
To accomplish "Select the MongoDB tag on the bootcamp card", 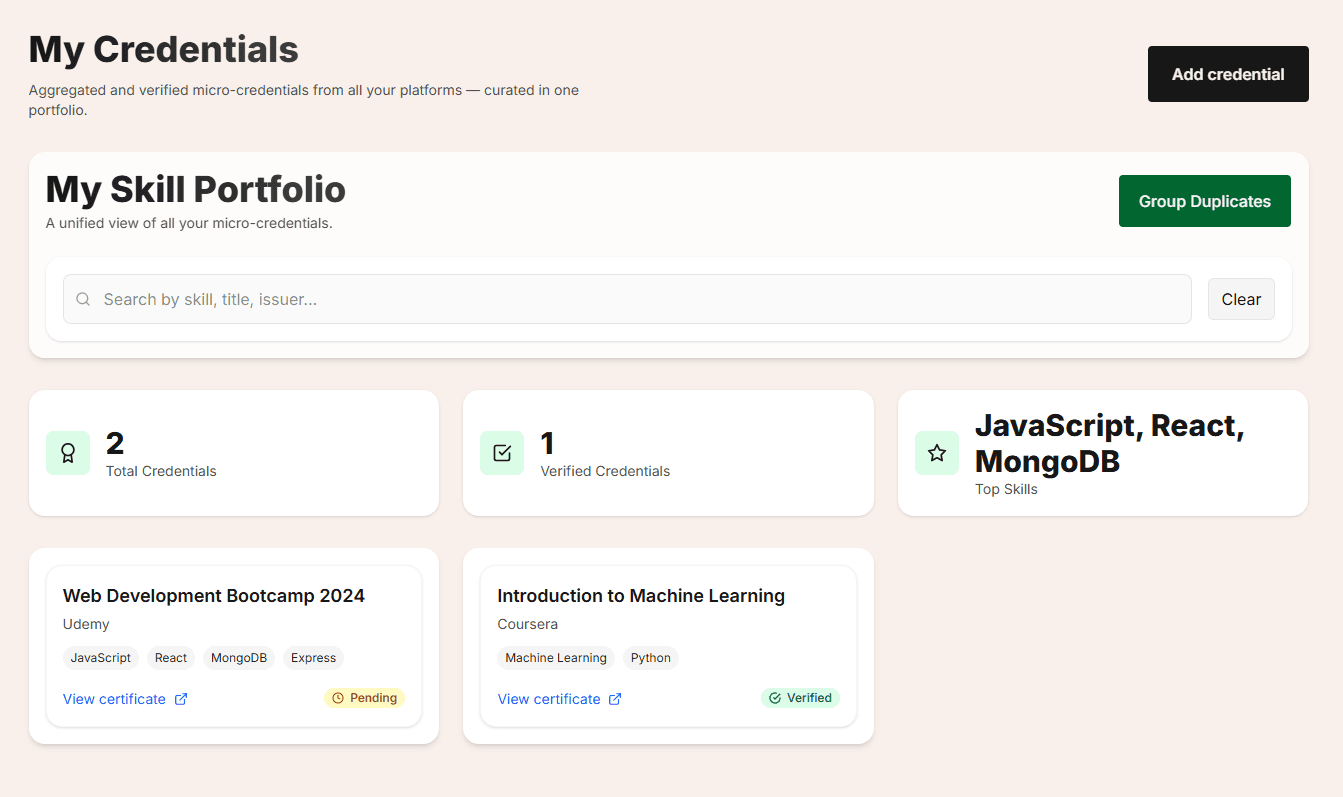I will coord(238,658).
